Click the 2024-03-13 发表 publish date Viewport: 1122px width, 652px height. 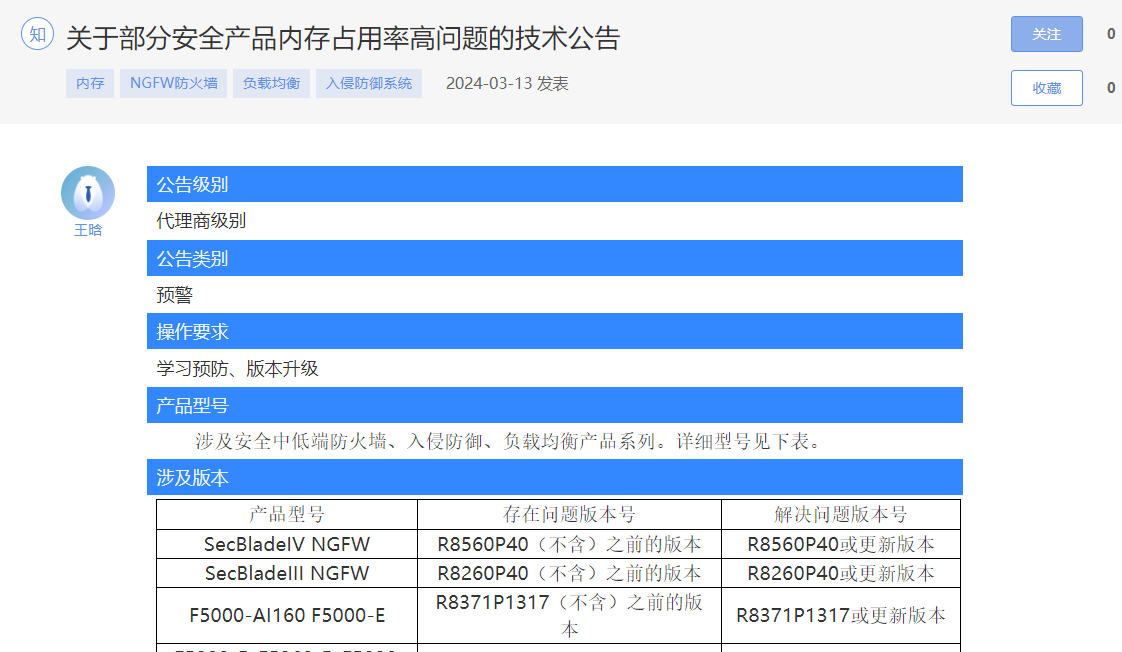tap(507, 83)
